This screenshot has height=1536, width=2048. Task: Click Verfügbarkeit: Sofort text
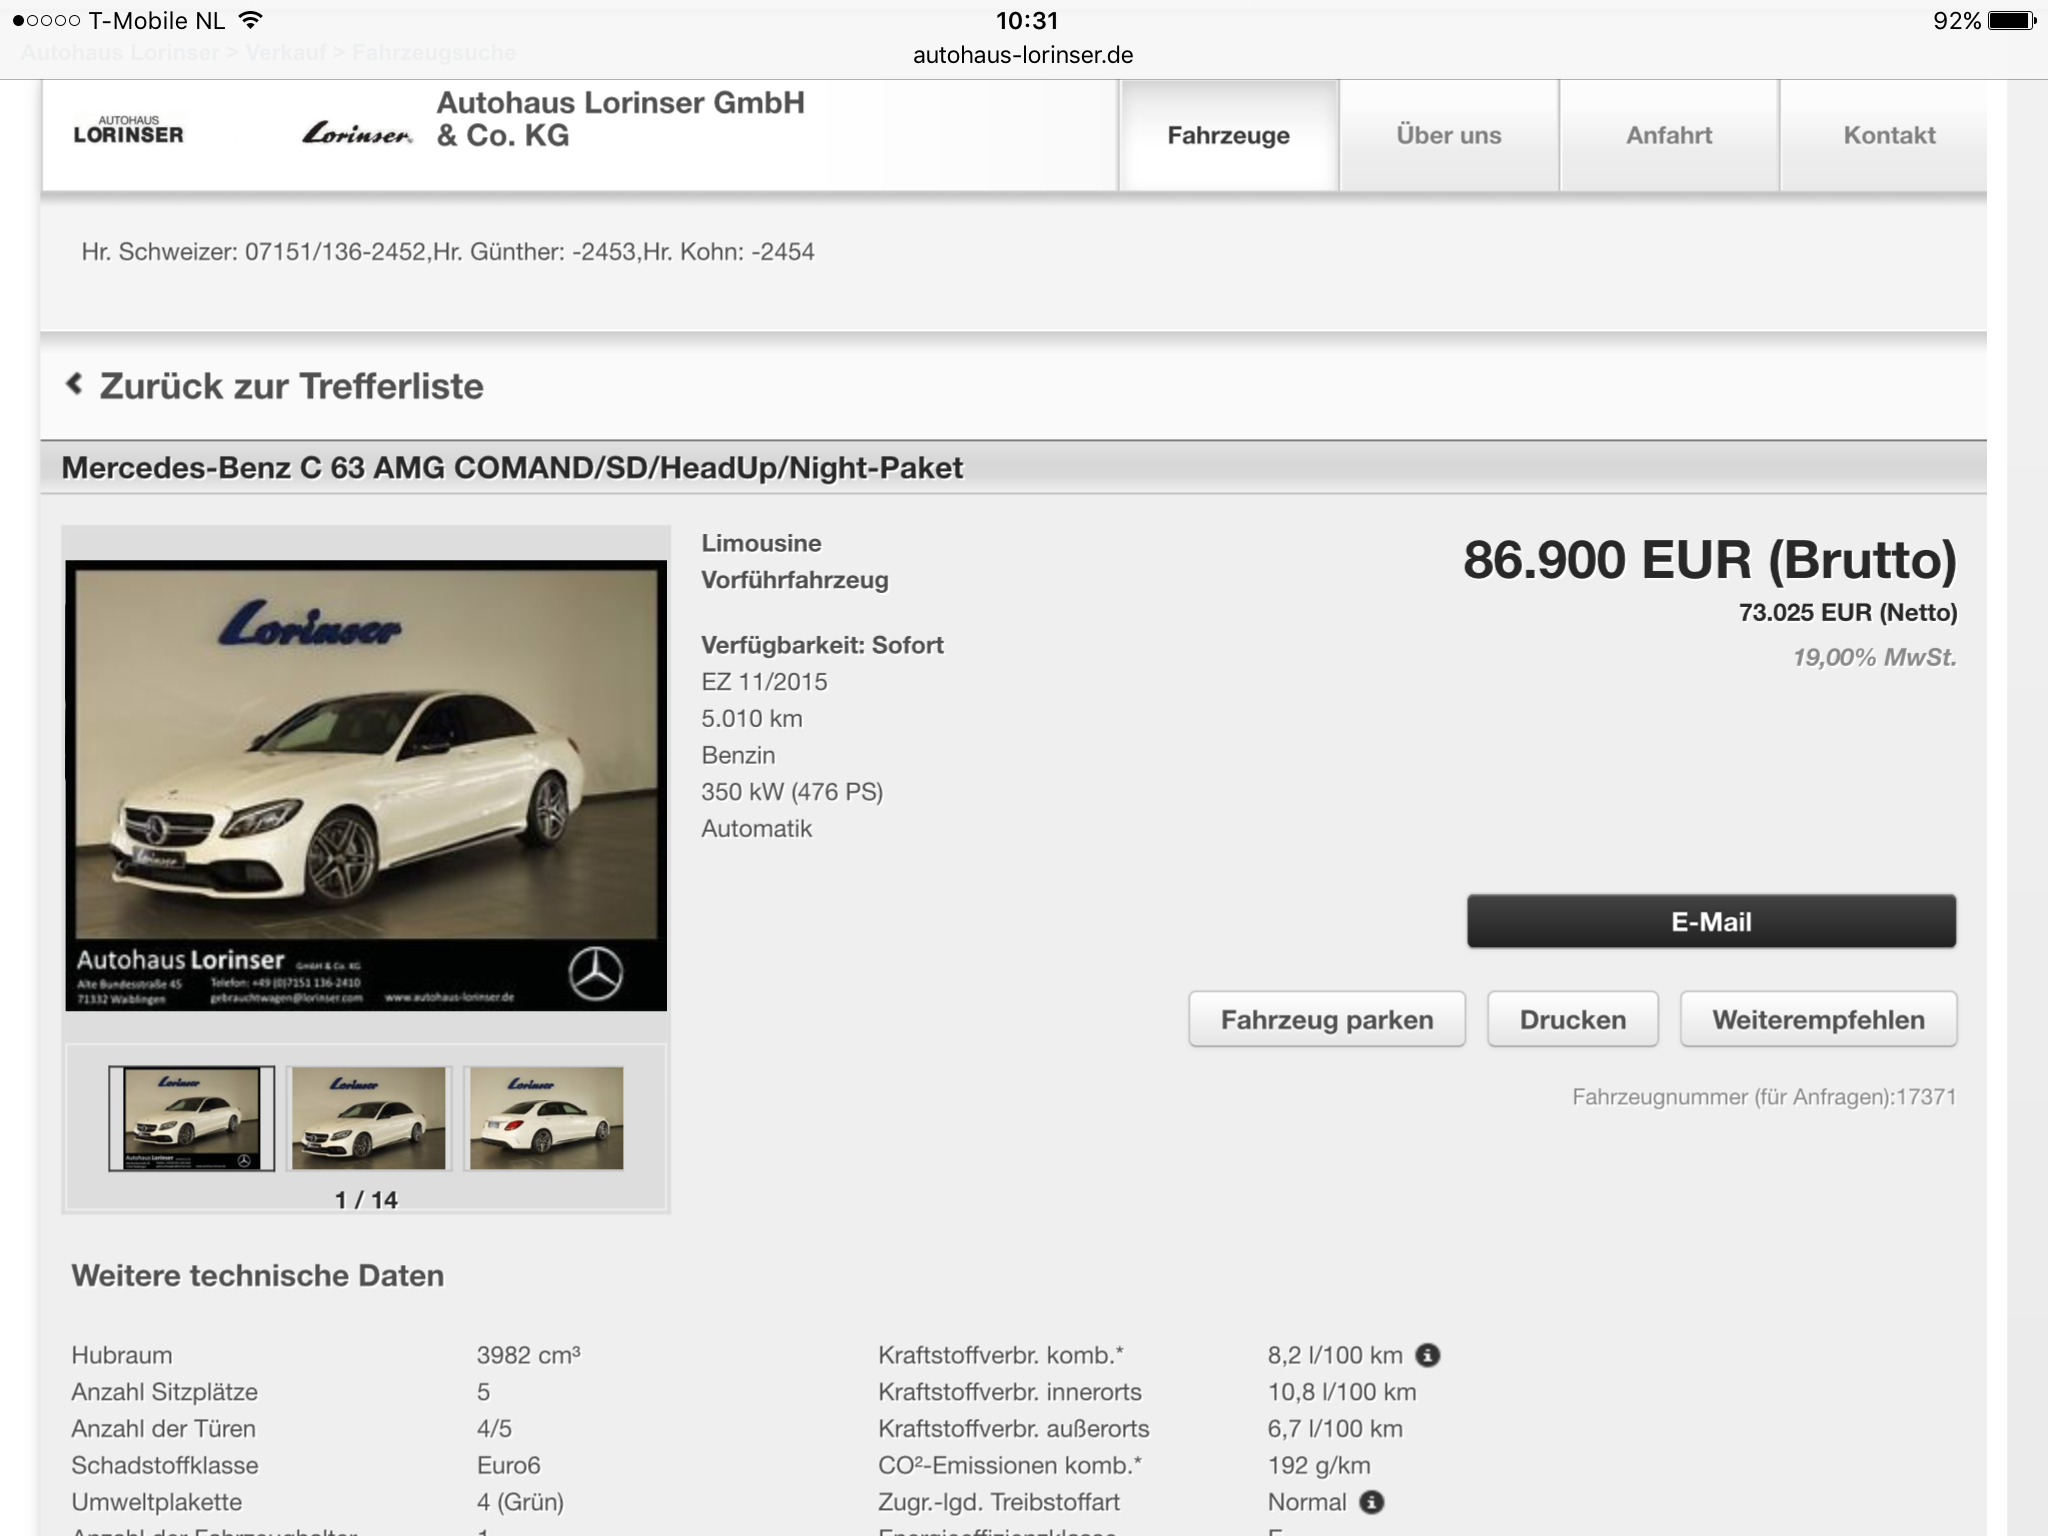pos(822,645)
